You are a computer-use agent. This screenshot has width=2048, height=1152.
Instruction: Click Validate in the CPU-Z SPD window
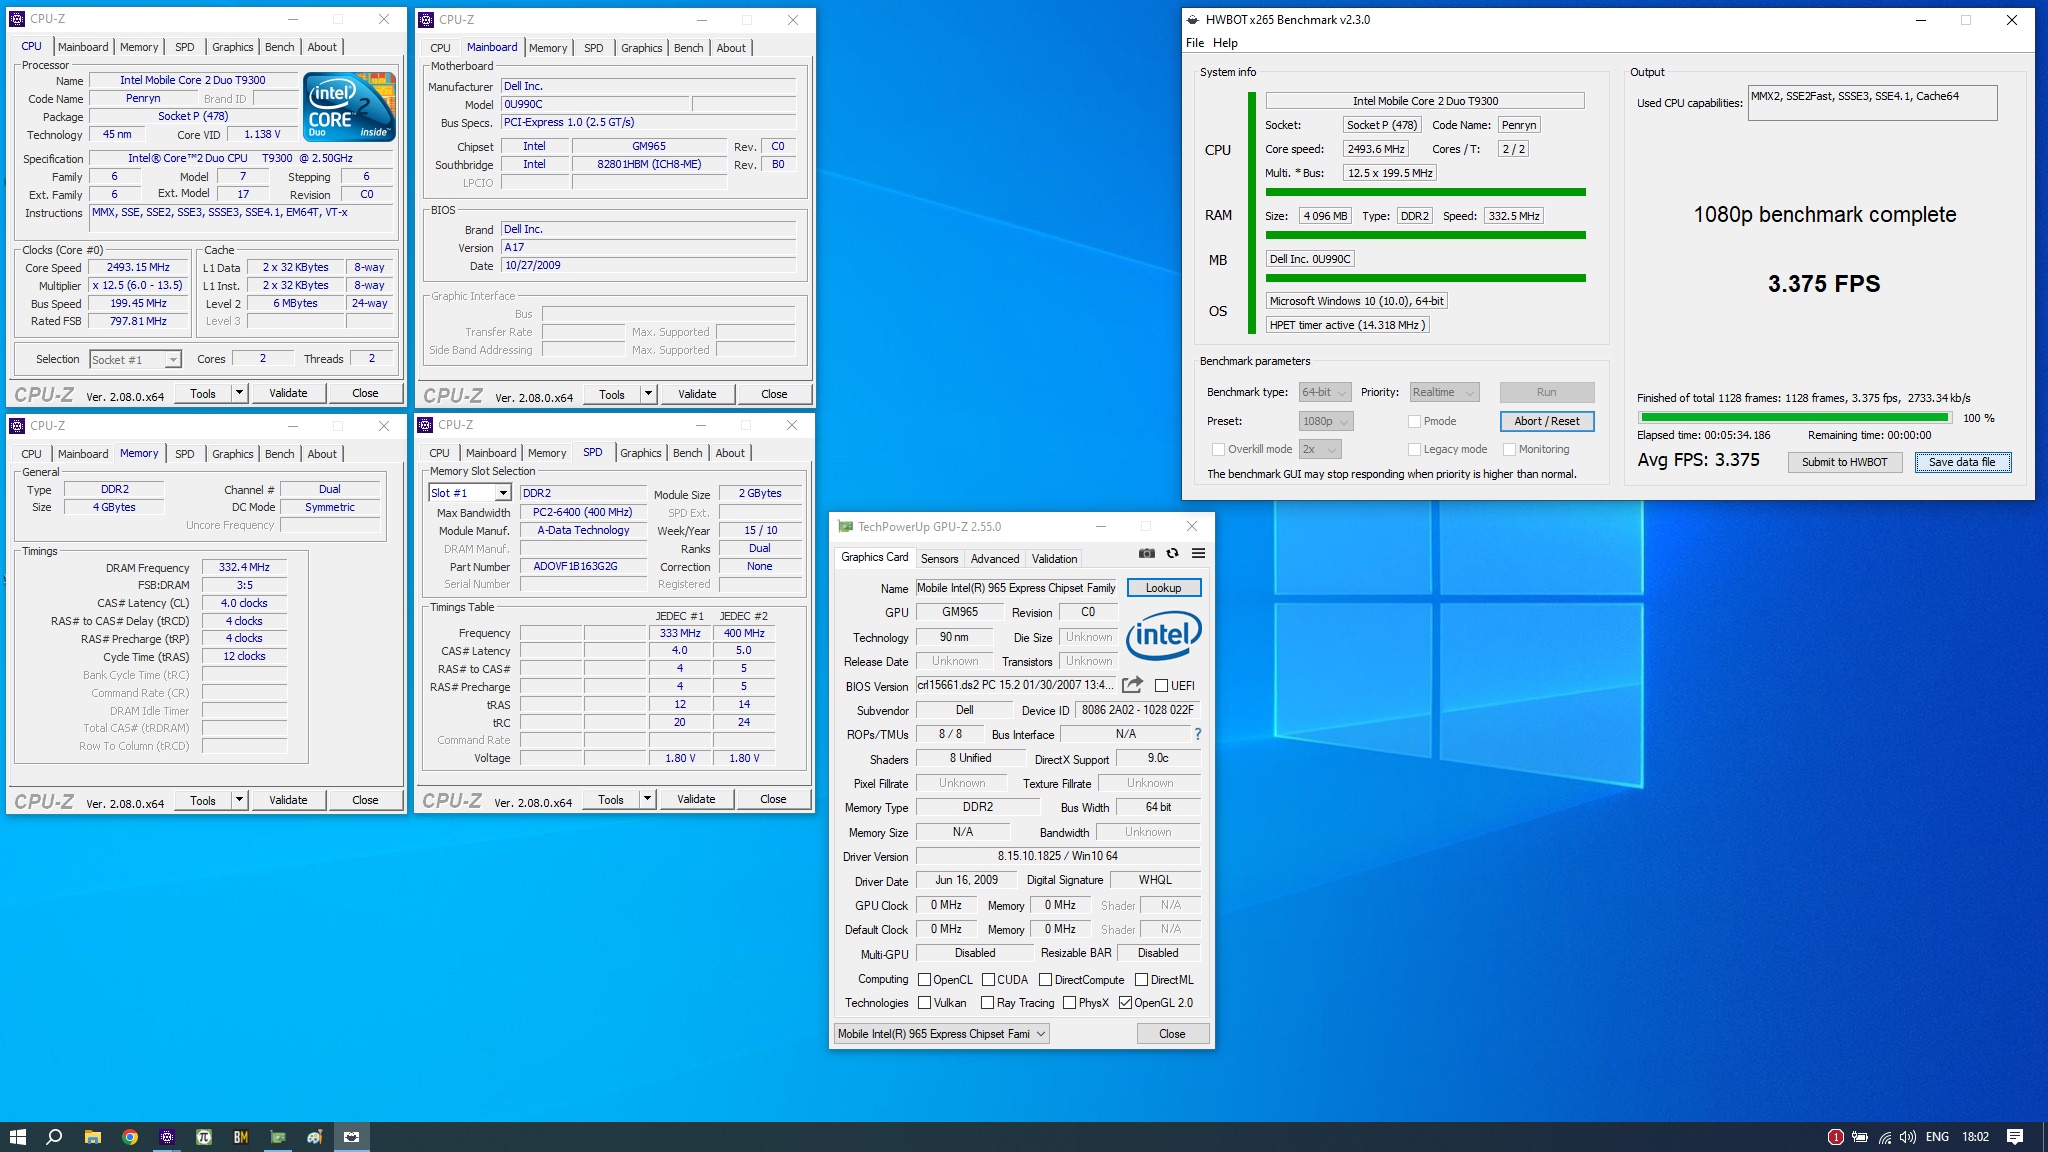click(x=696, y=799)
